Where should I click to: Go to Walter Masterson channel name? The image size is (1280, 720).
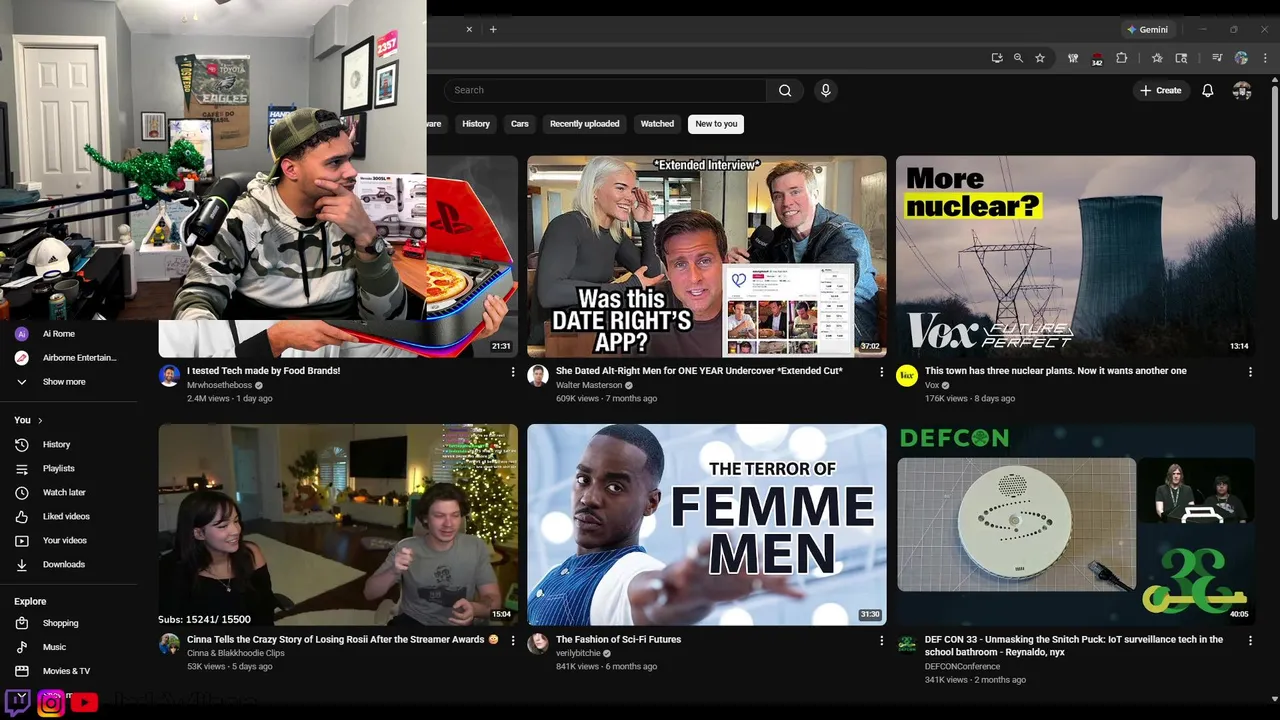coord(590,385)
